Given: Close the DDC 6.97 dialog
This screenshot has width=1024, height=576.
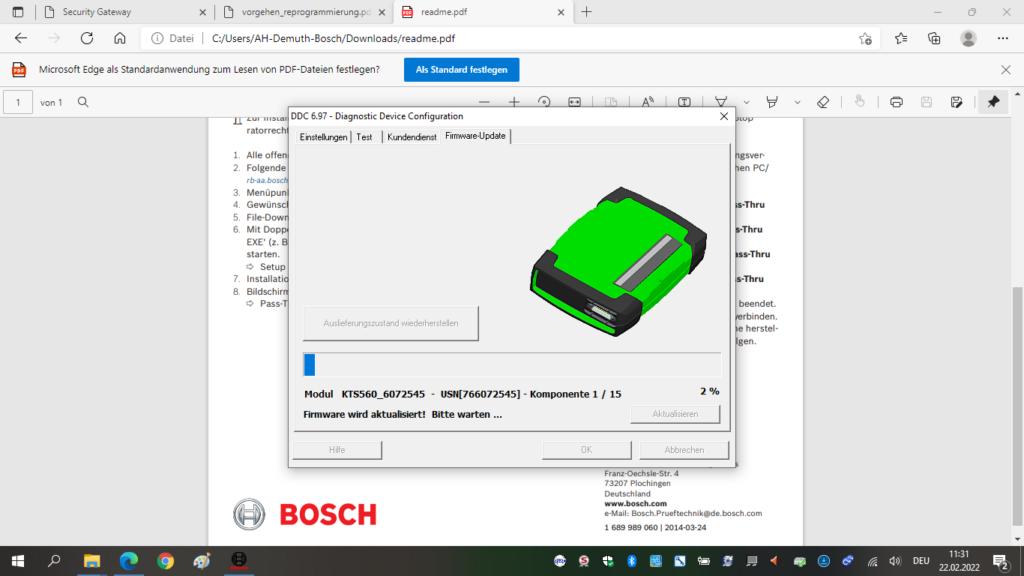Looking at the screenshot, I should click(724, 116).
